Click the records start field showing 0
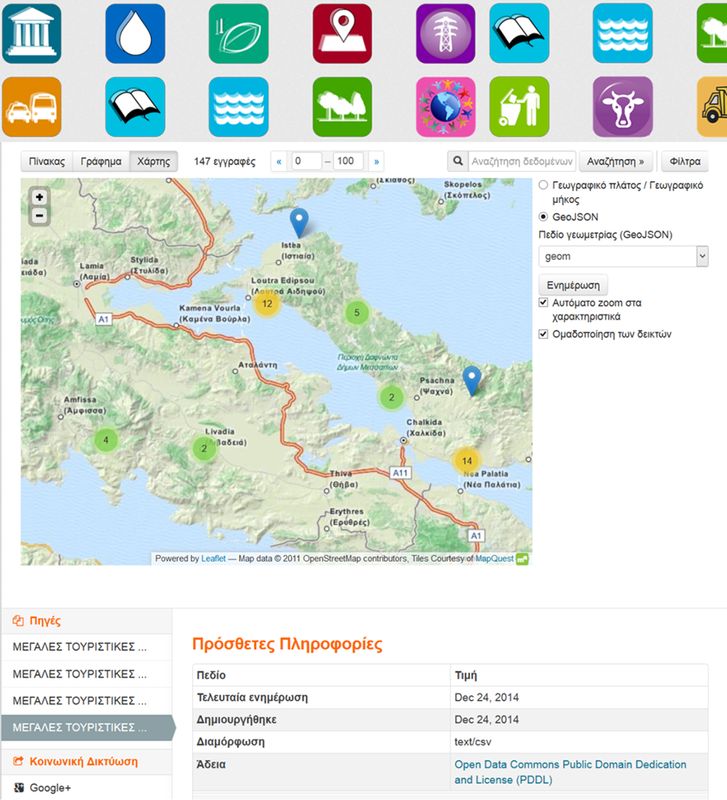Screen dimensions: 727x800 [x=306, y=161]
